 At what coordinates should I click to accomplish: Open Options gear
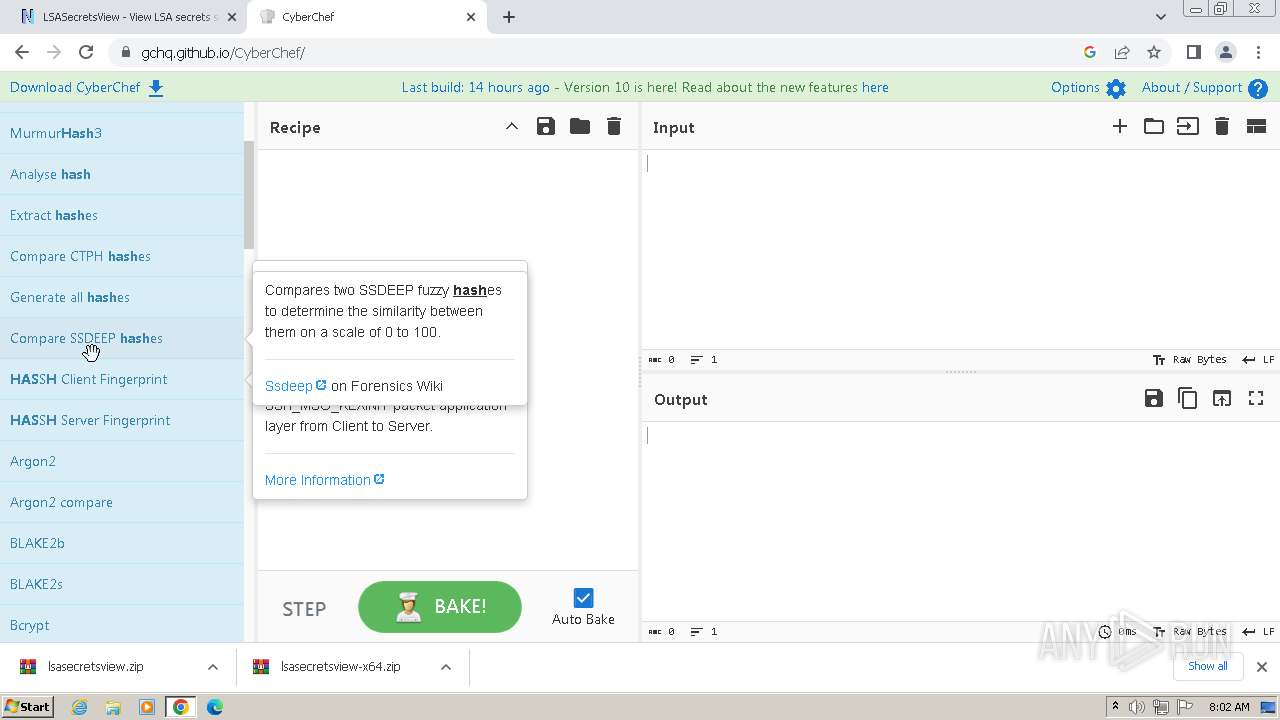(x=1116, y=88)
